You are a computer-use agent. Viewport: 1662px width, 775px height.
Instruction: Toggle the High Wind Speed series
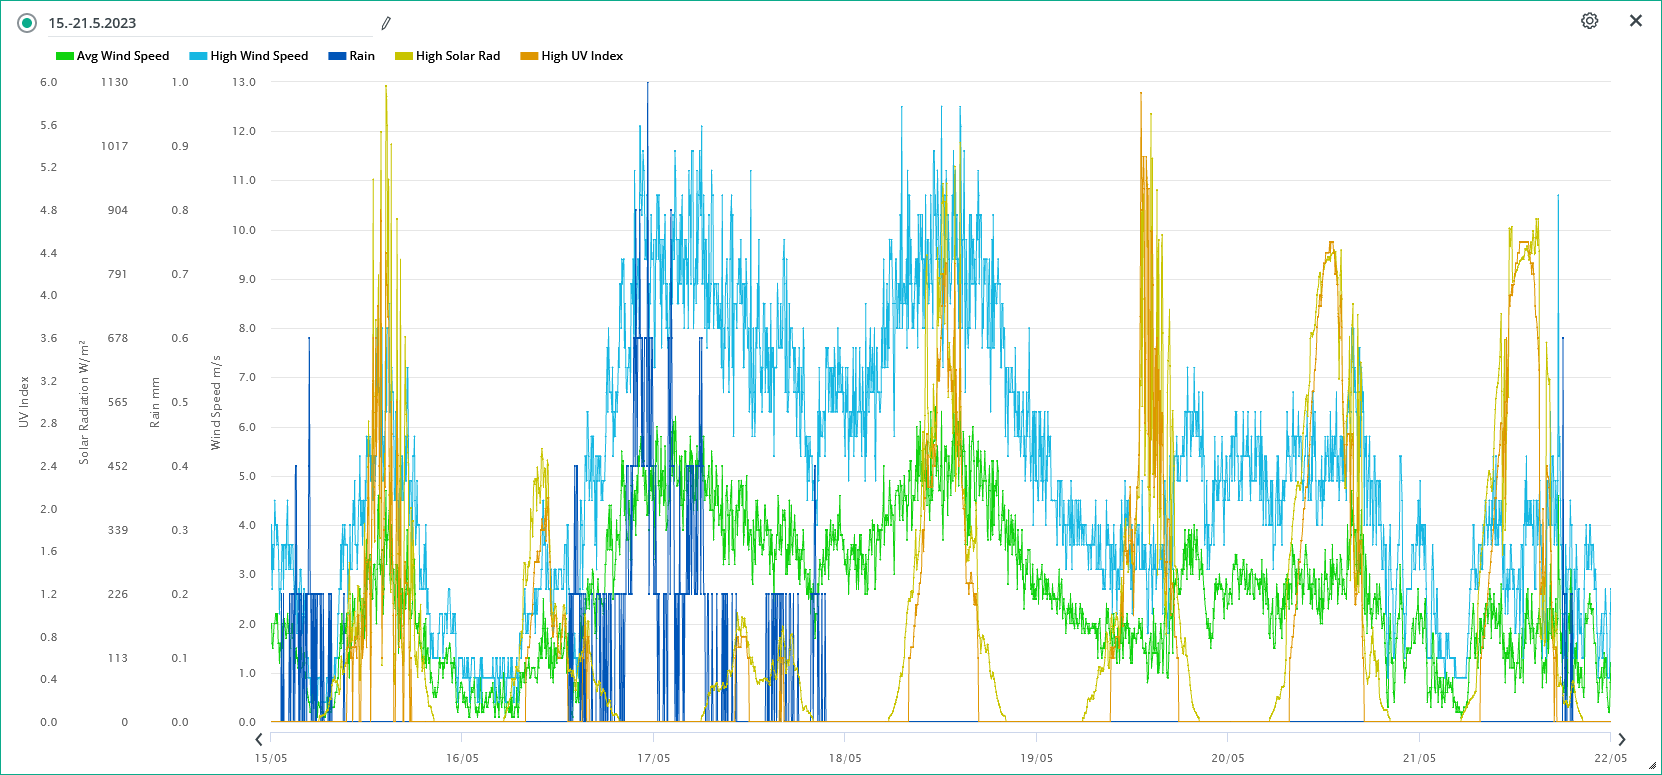coord(249,56)
